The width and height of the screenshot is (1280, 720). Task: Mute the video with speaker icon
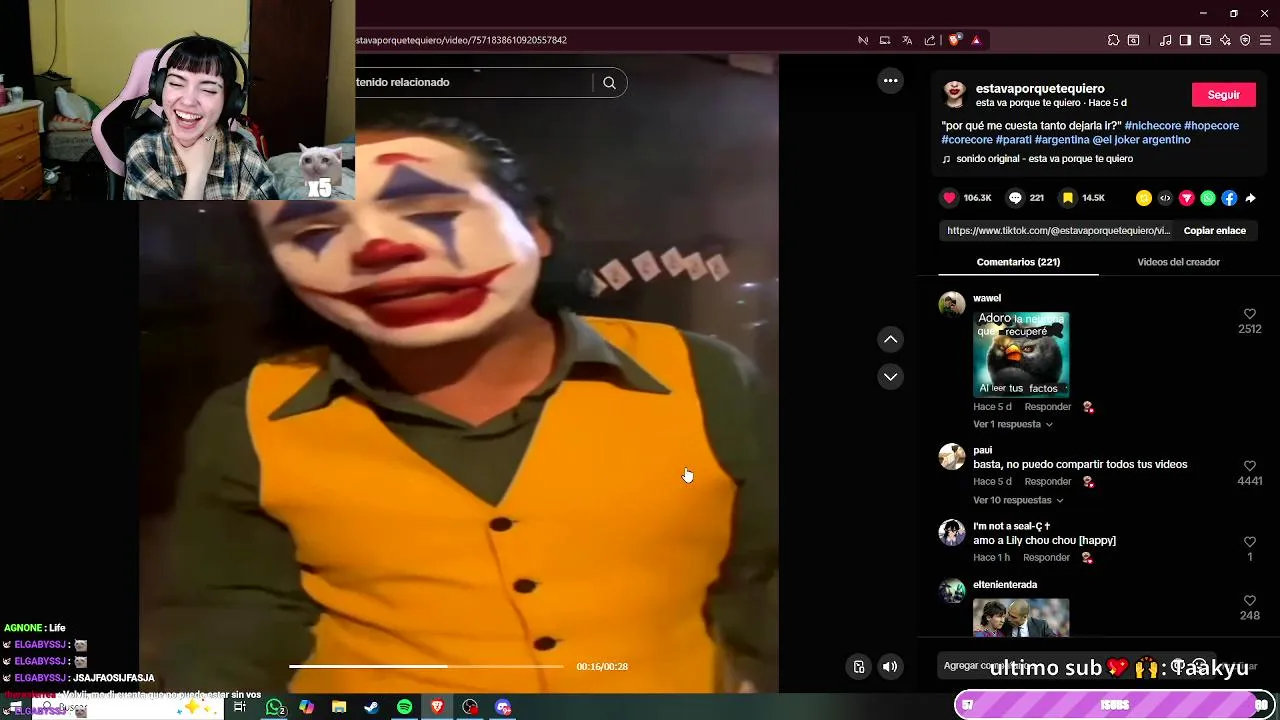tap(890, 667)
